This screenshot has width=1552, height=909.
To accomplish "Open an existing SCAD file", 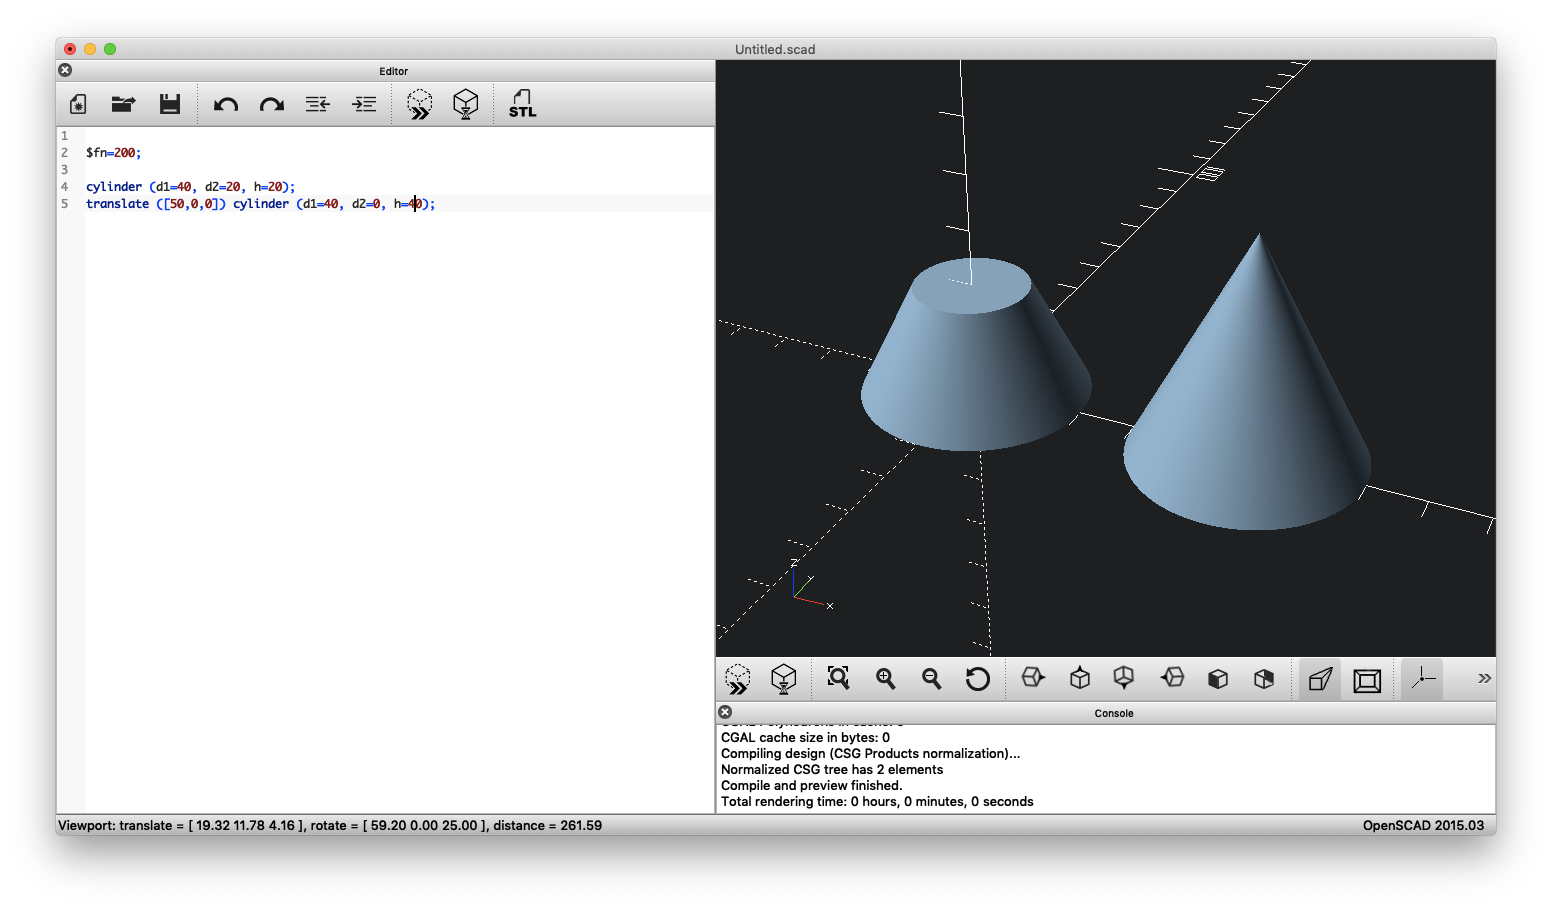I will 122,103.
